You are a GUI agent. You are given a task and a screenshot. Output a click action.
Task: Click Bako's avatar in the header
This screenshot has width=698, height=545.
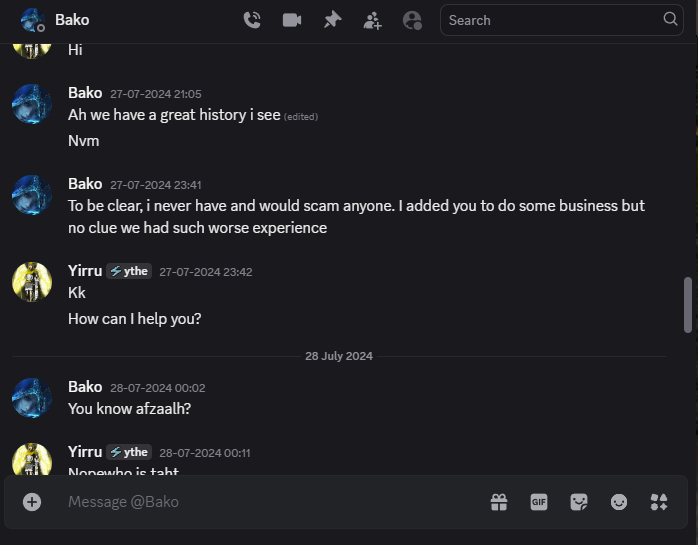pos(33,20)
